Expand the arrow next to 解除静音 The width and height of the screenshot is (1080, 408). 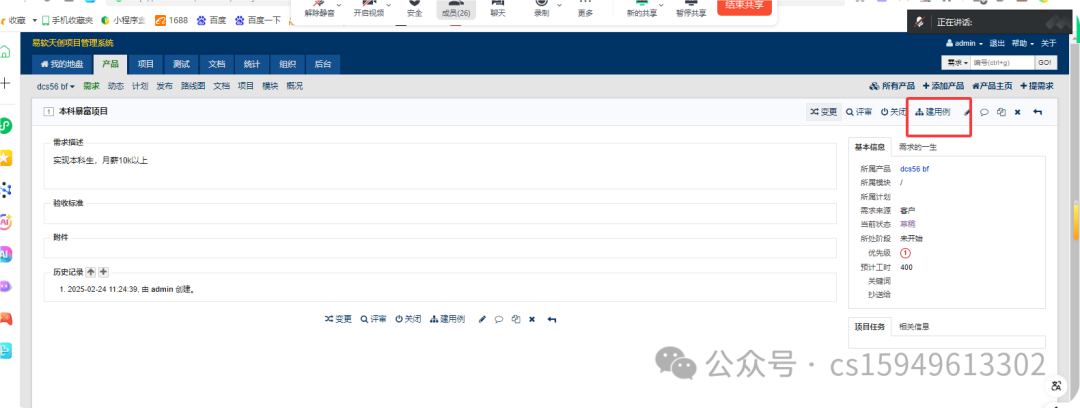(339, 5)
